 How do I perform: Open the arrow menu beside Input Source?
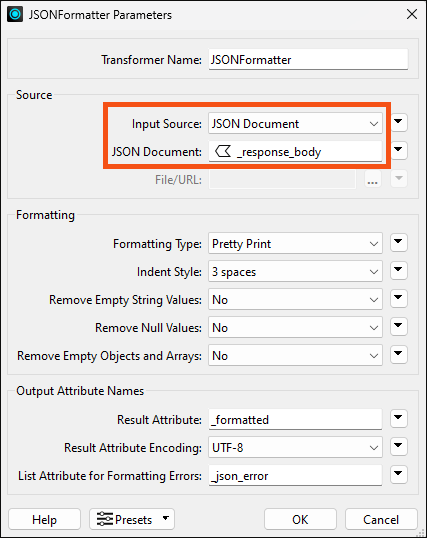click(399, 122)
